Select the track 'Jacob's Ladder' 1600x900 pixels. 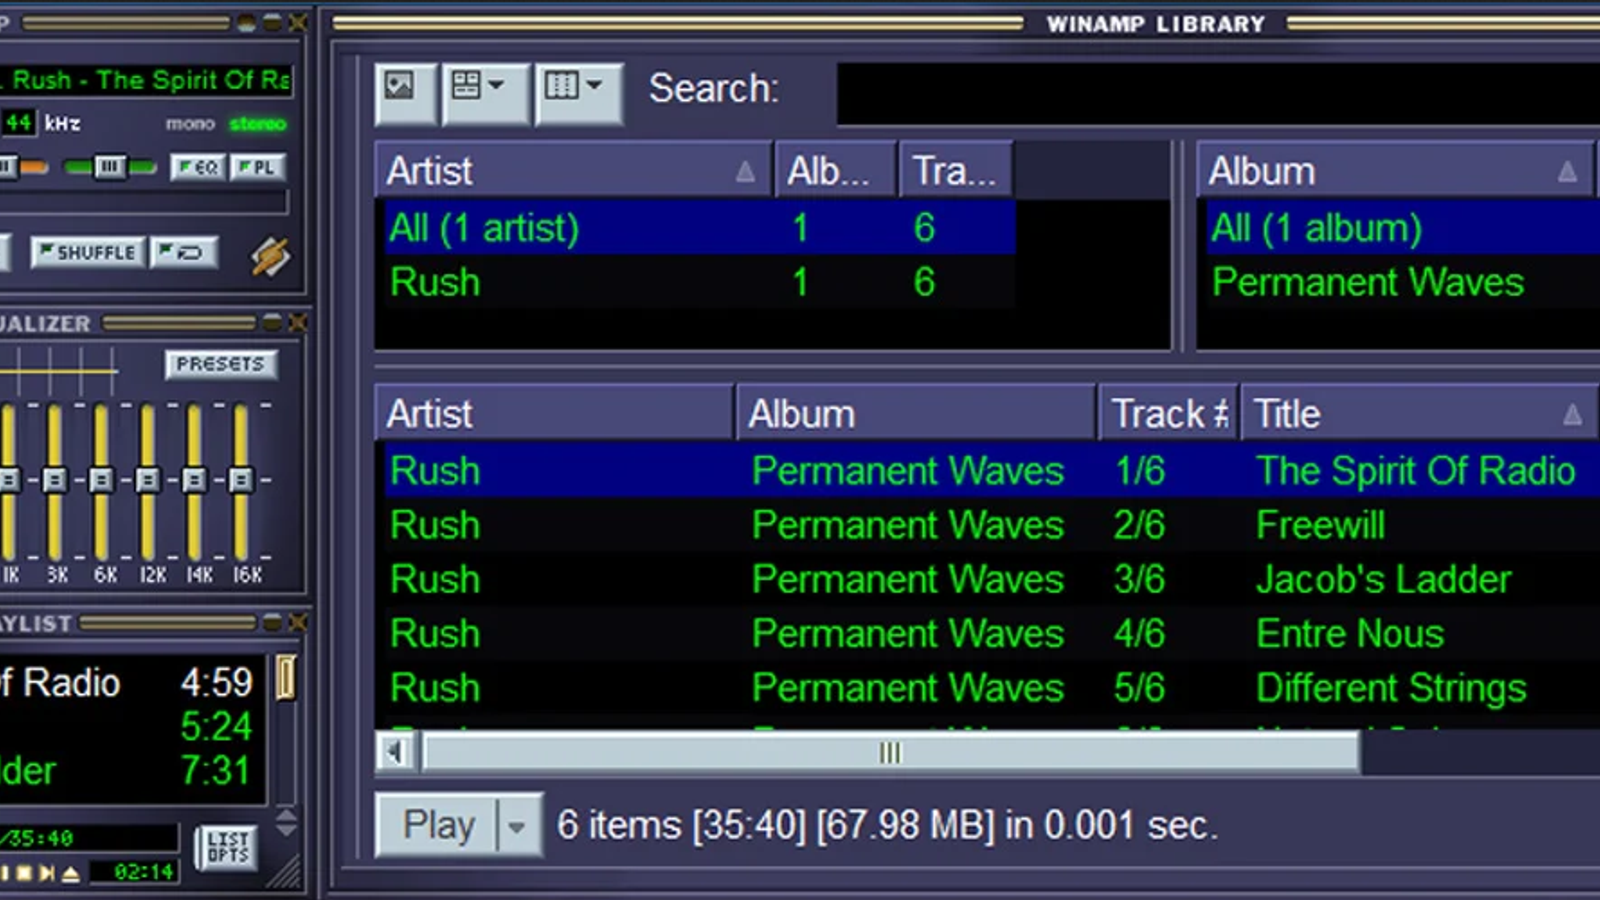pos(988,579)
